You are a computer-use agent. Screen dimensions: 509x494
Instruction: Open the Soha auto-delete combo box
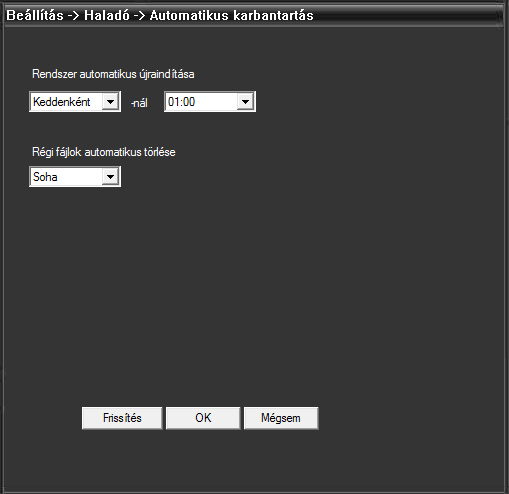(75, 177)
